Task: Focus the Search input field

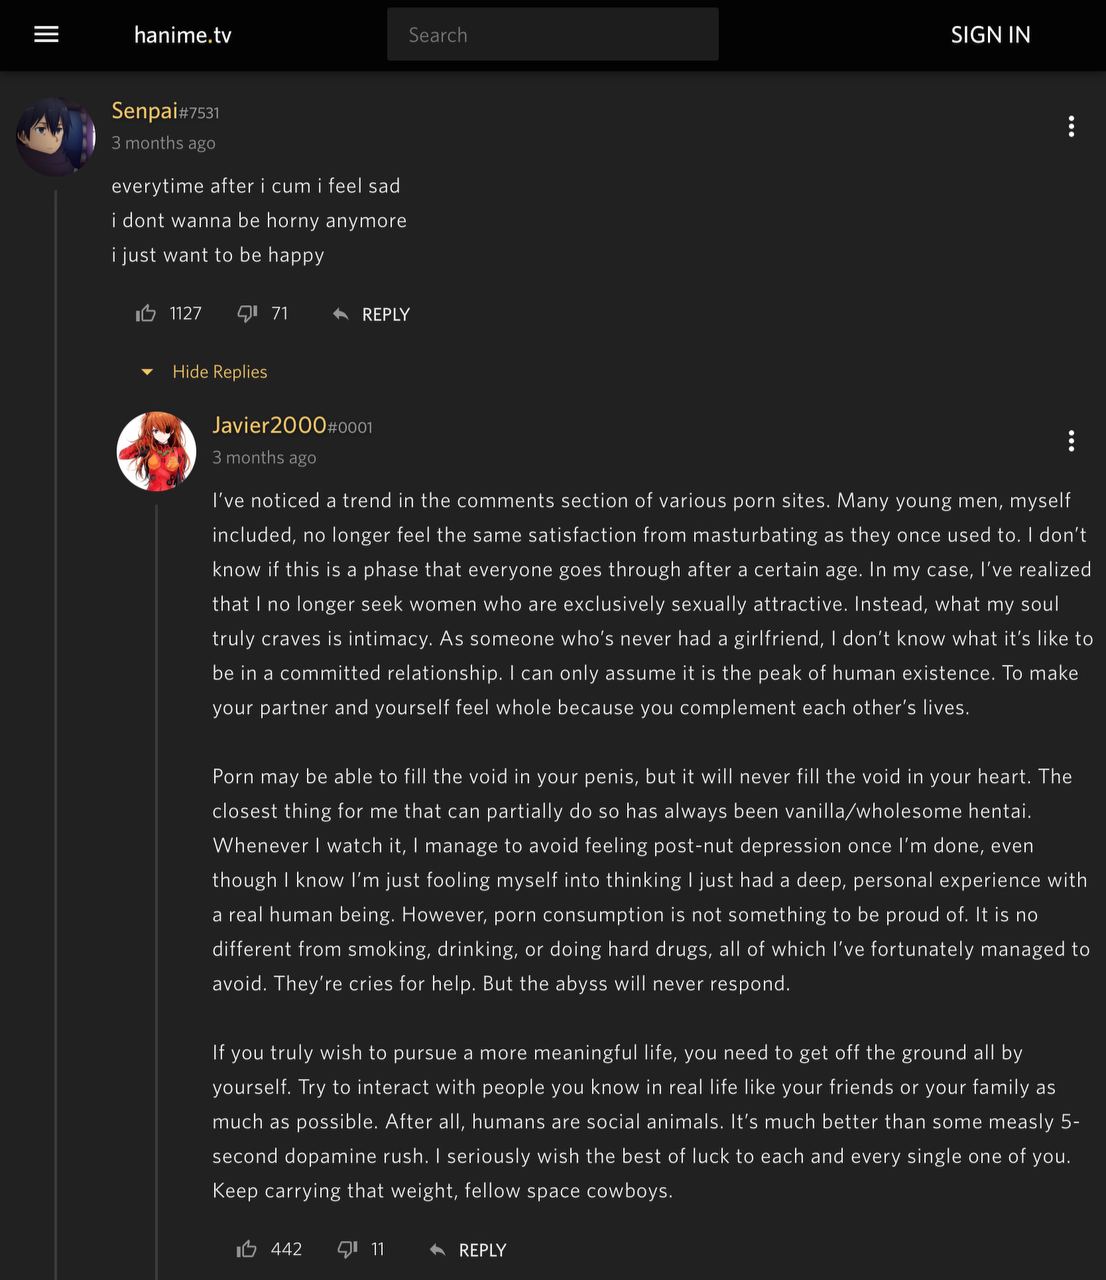Action: point(552,35)
